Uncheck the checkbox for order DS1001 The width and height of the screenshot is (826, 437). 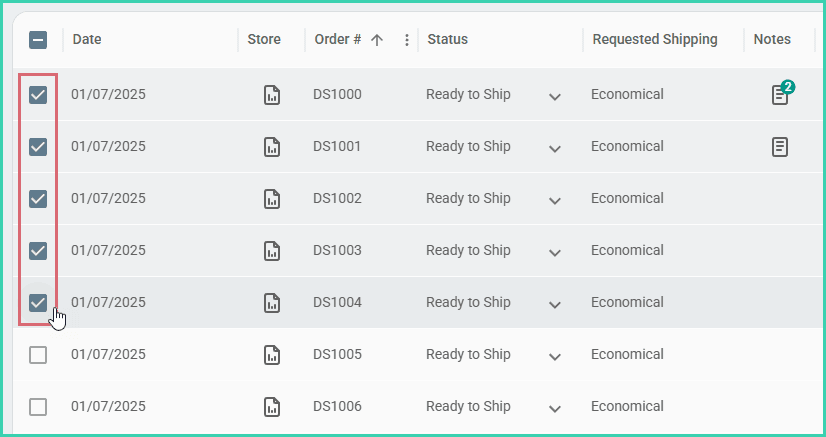coord(38,147)
